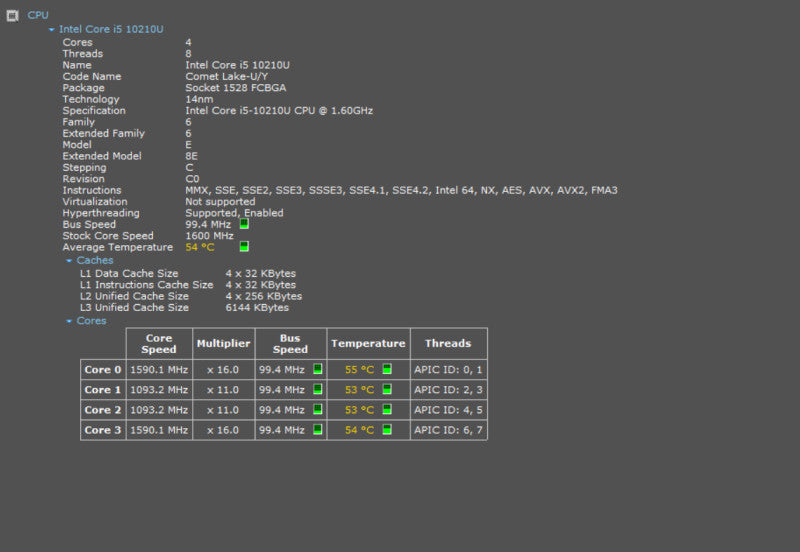Click the Average Temperature green graph icon

click(244, 246)
